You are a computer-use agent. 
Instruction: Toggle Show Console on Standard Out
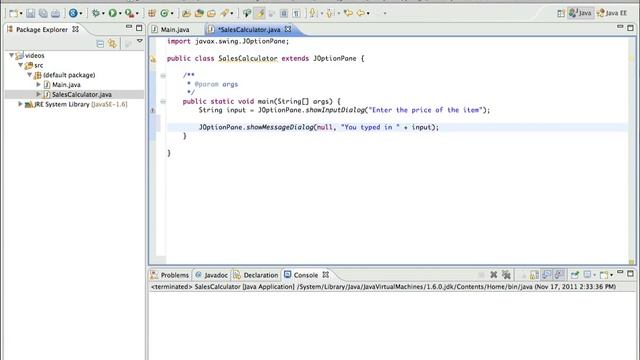[547, 275]
